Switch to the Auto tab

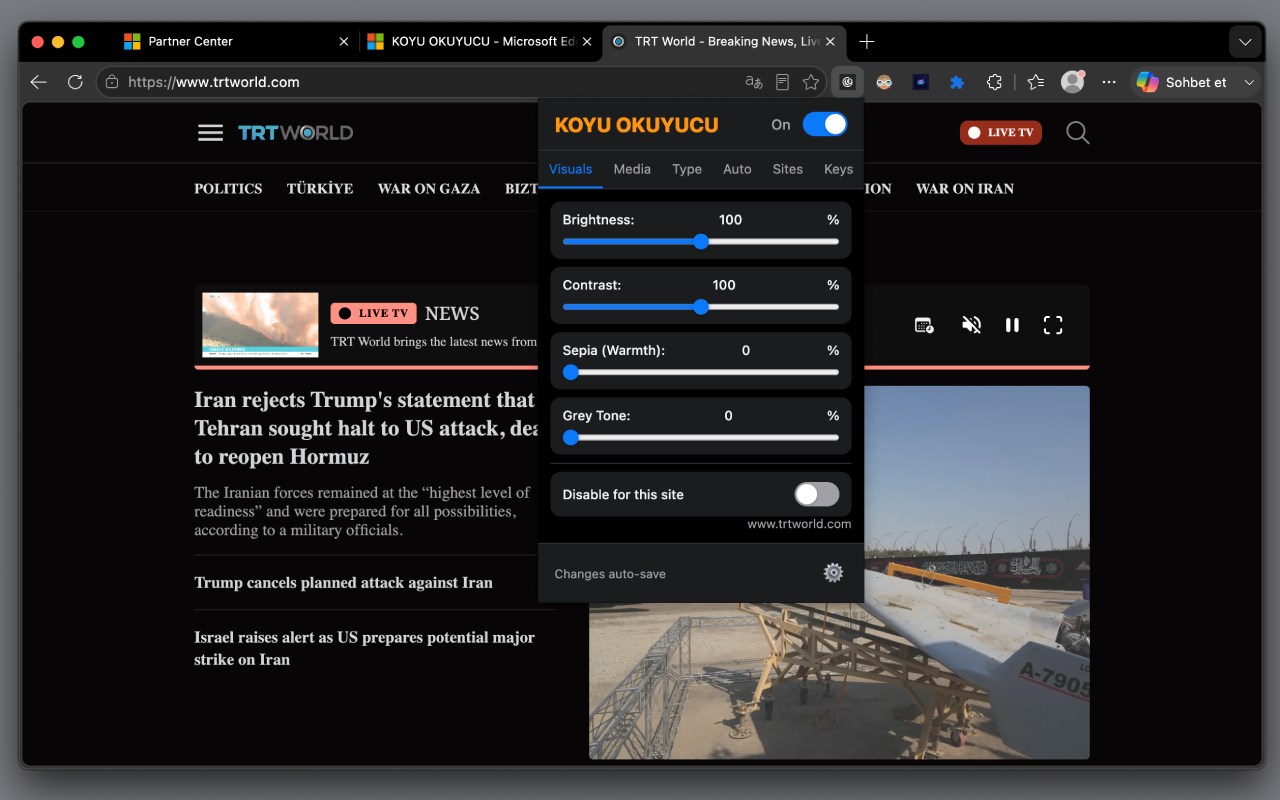737,169
